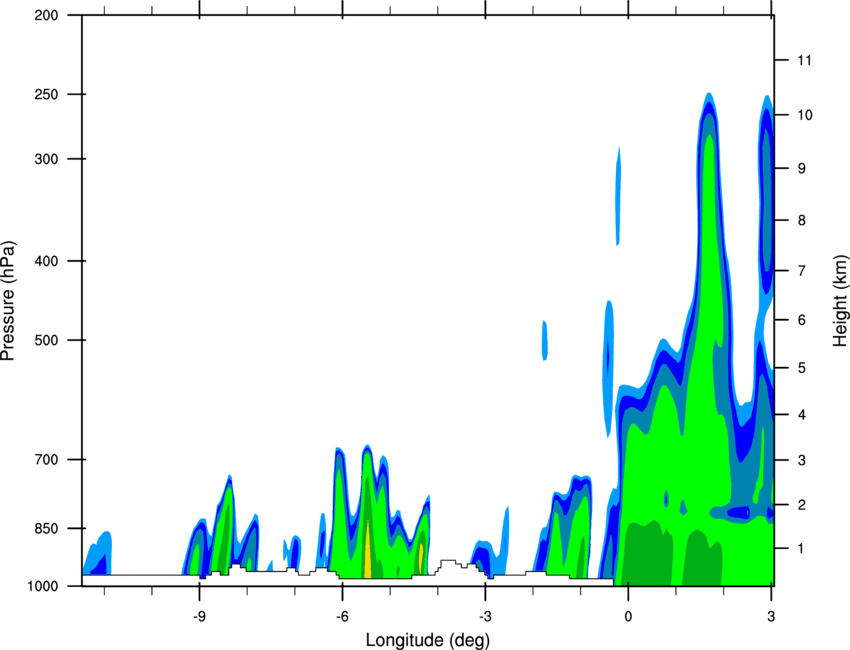Click the -6 longitude tick label
Screen dimensions: 850x650
click(x=342, y=617)
